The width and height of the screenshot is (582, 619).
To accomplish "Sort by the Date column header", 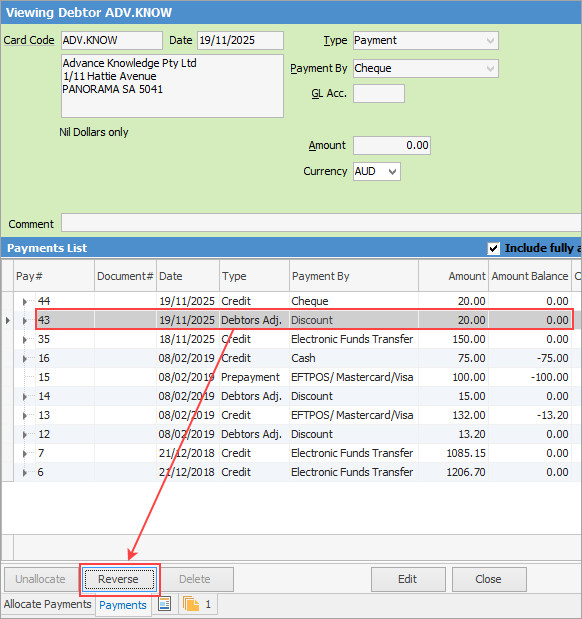I will click(188, 276).
